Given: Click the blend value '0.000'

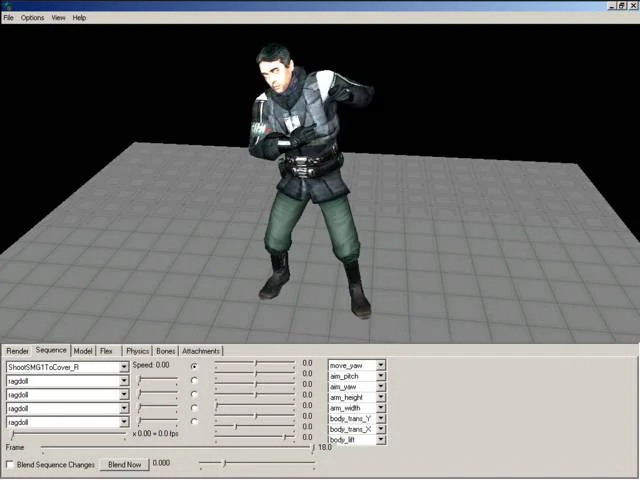Looking at the screenshot, I should (x=161, y=463).
